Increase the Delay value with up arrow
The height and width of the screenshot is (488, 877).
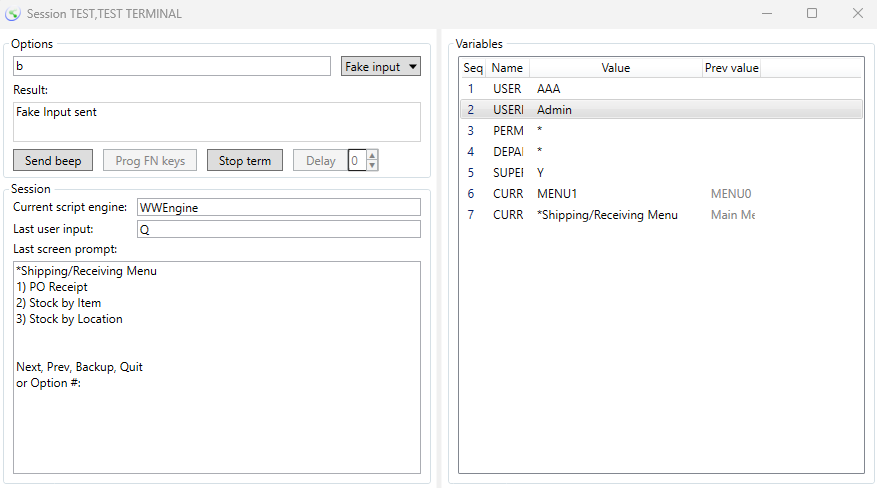click(373, 156)
